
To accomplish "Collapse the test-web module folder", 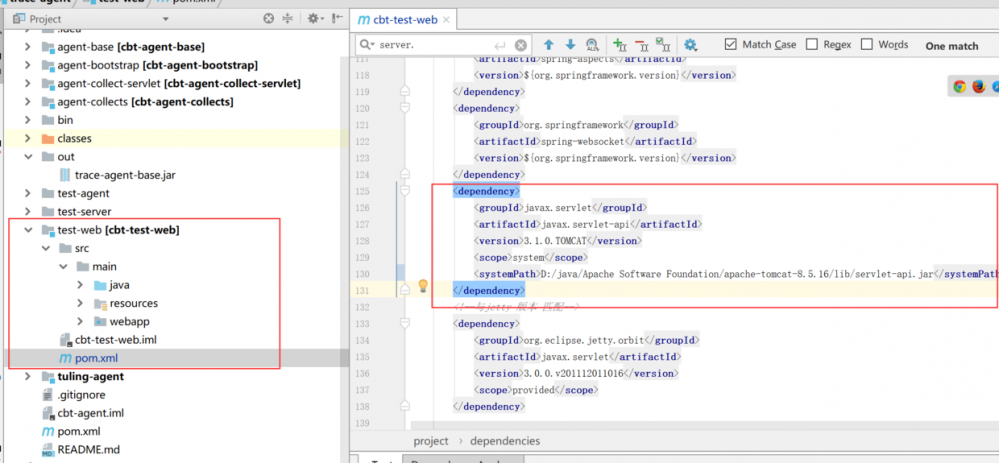I will click(28, 230).
